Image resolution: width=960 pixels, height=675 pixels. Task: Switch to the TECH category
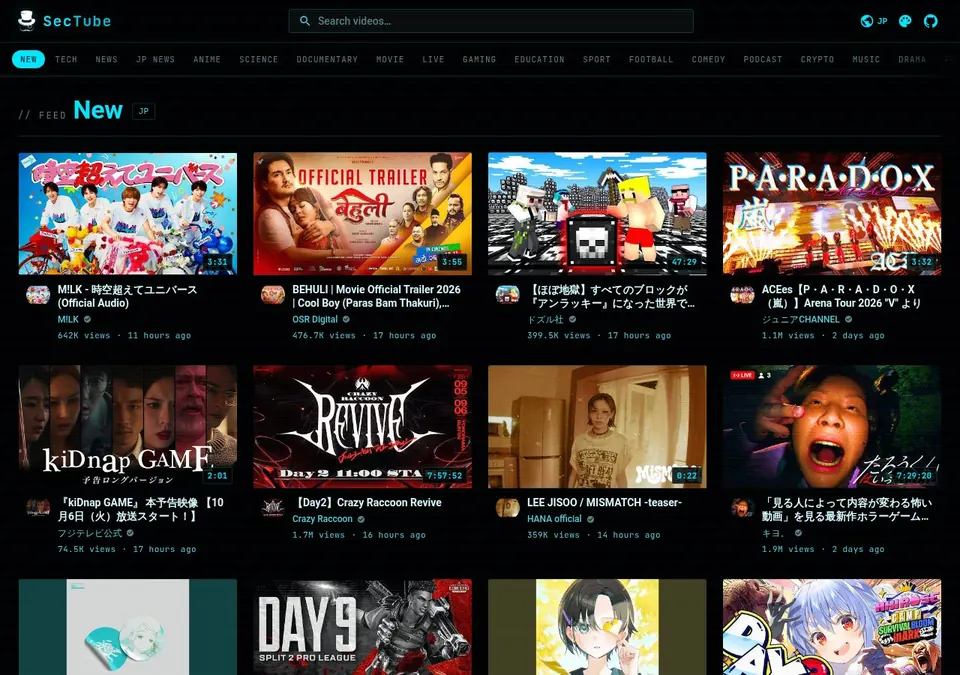(66, 59)
